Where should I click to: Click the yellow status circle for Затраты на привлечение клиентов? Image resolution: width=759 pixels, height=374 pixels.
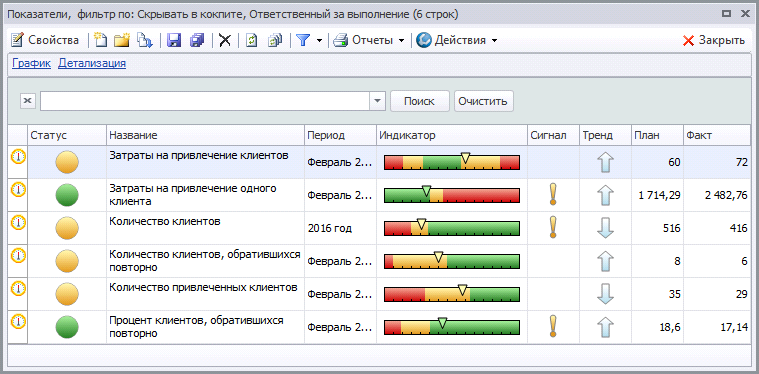(x=67, y=162)
